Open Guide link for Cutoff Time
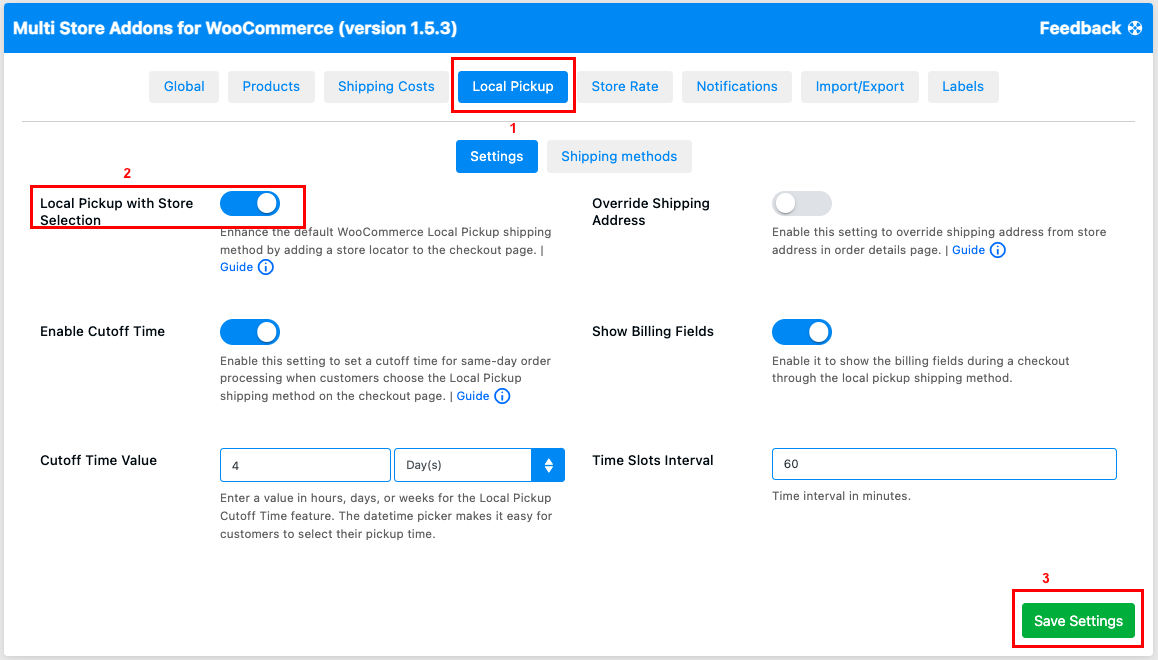 click(x=473, y=396)
